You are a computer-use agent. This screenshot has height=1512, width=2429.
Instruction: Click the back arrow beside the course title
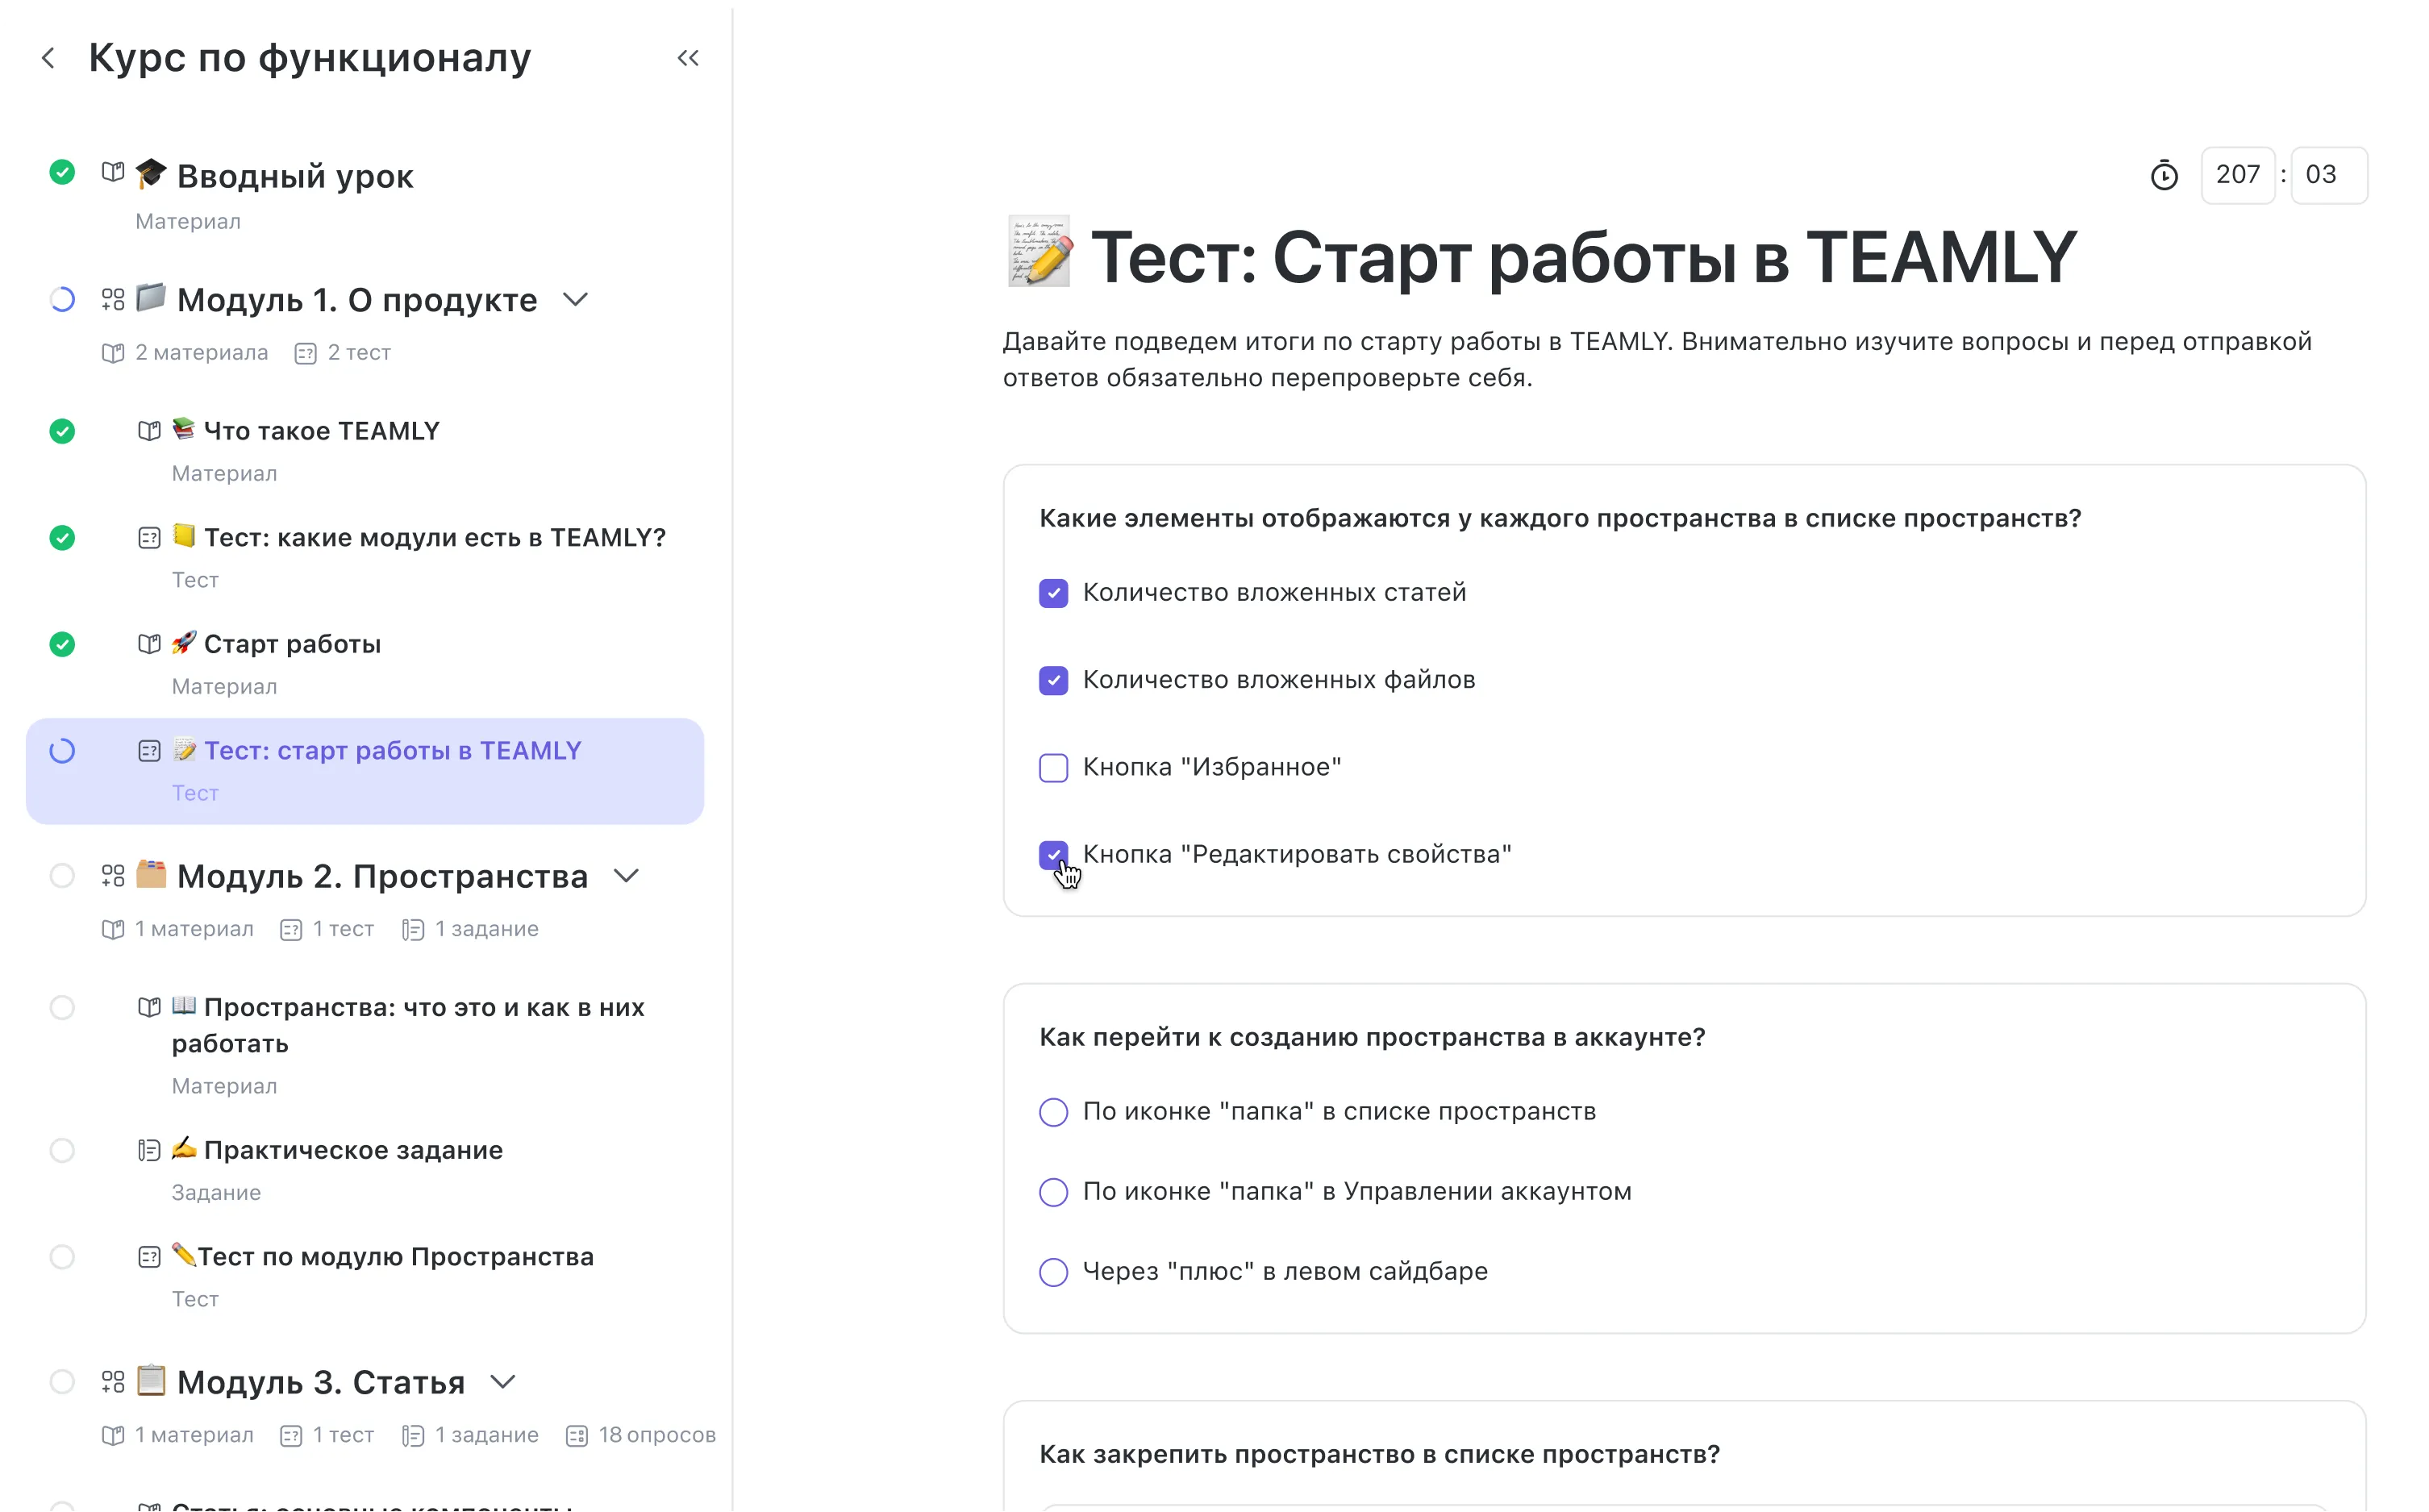pos(48,58)
